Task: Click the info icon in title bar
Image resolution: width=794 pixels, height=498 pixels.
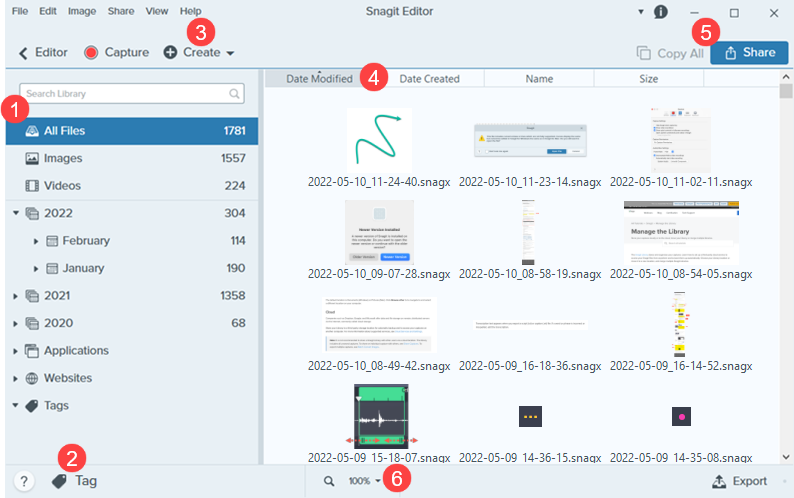Action: point(661,12)
